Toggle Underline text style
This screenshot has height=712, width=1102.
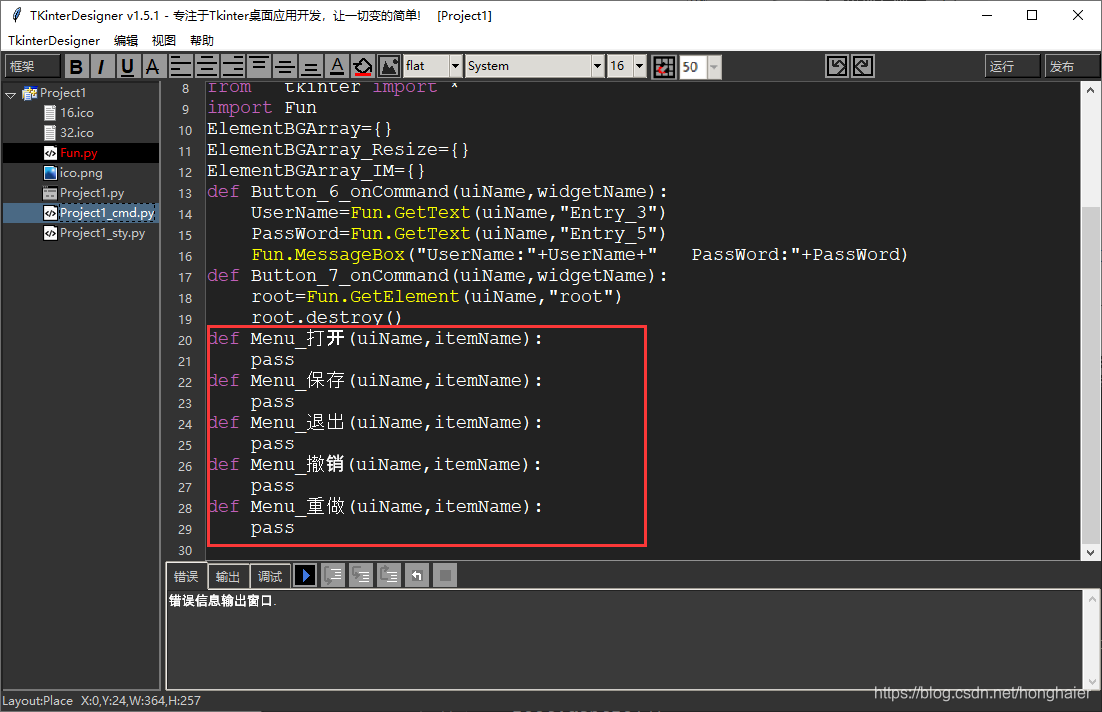(127, 67)
